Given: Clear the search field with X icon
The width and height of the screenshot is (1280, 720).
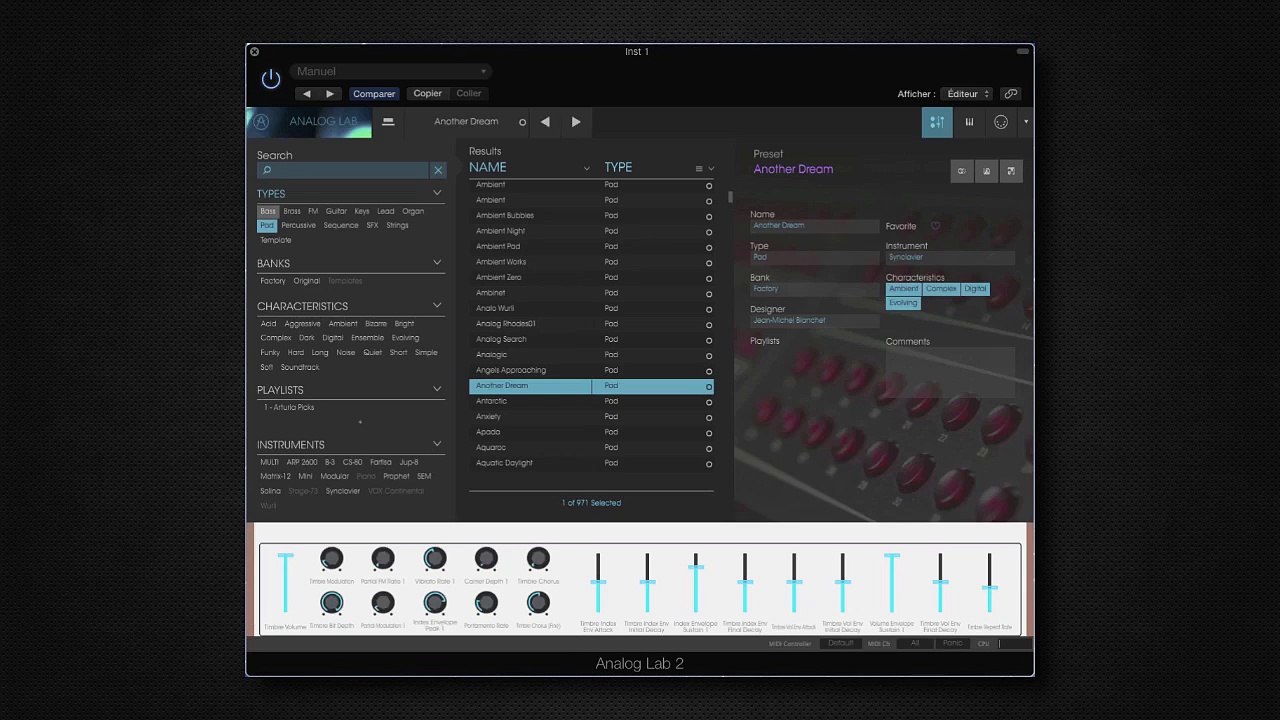Looking at the screenshot, I should [x=438, y=171].
